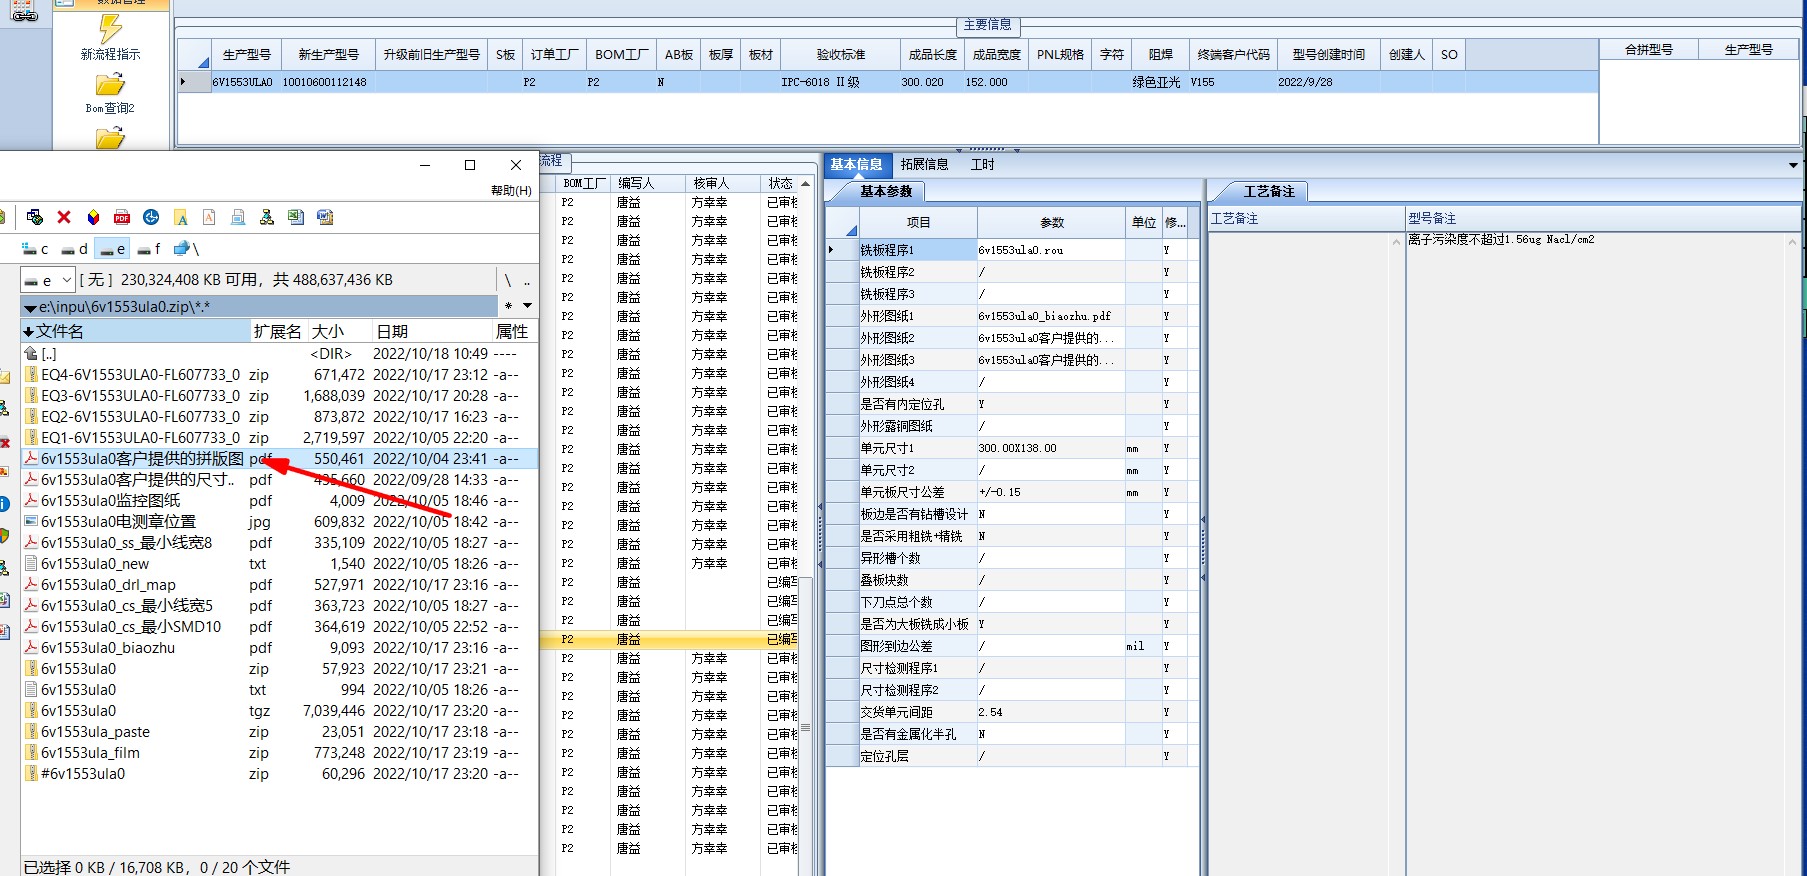This screenshot has height=876, width=1807.
Task: Go to root directory backslash button
Action: (x=508, y=280)
